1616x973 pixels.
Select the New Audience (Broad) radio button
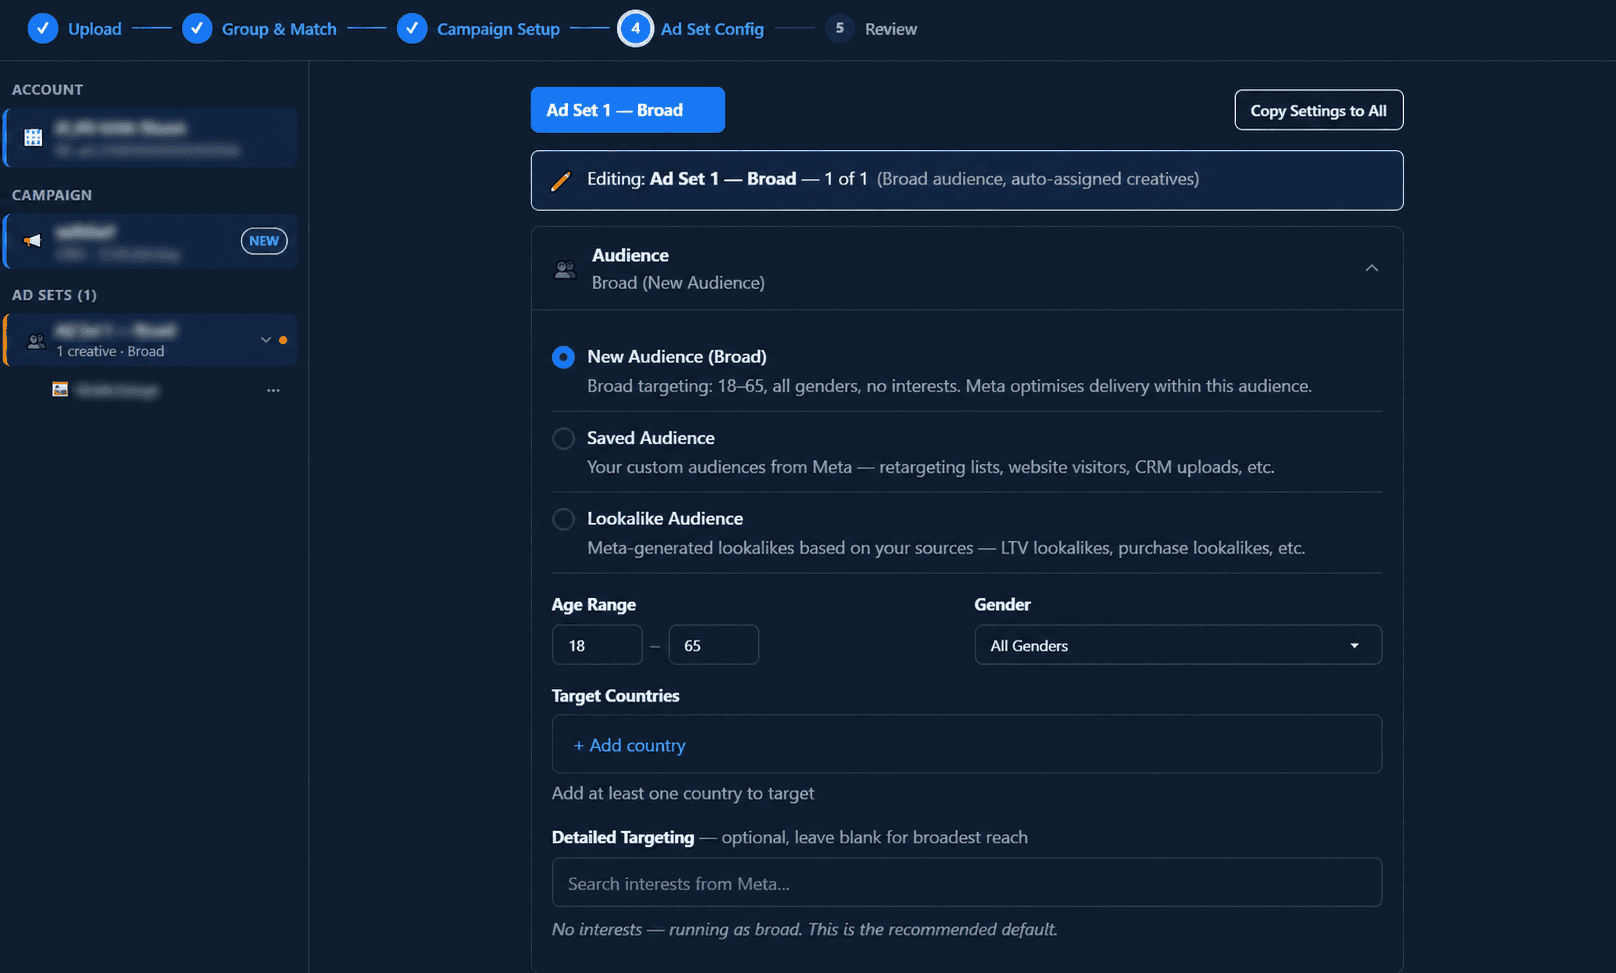click(564, 357)
